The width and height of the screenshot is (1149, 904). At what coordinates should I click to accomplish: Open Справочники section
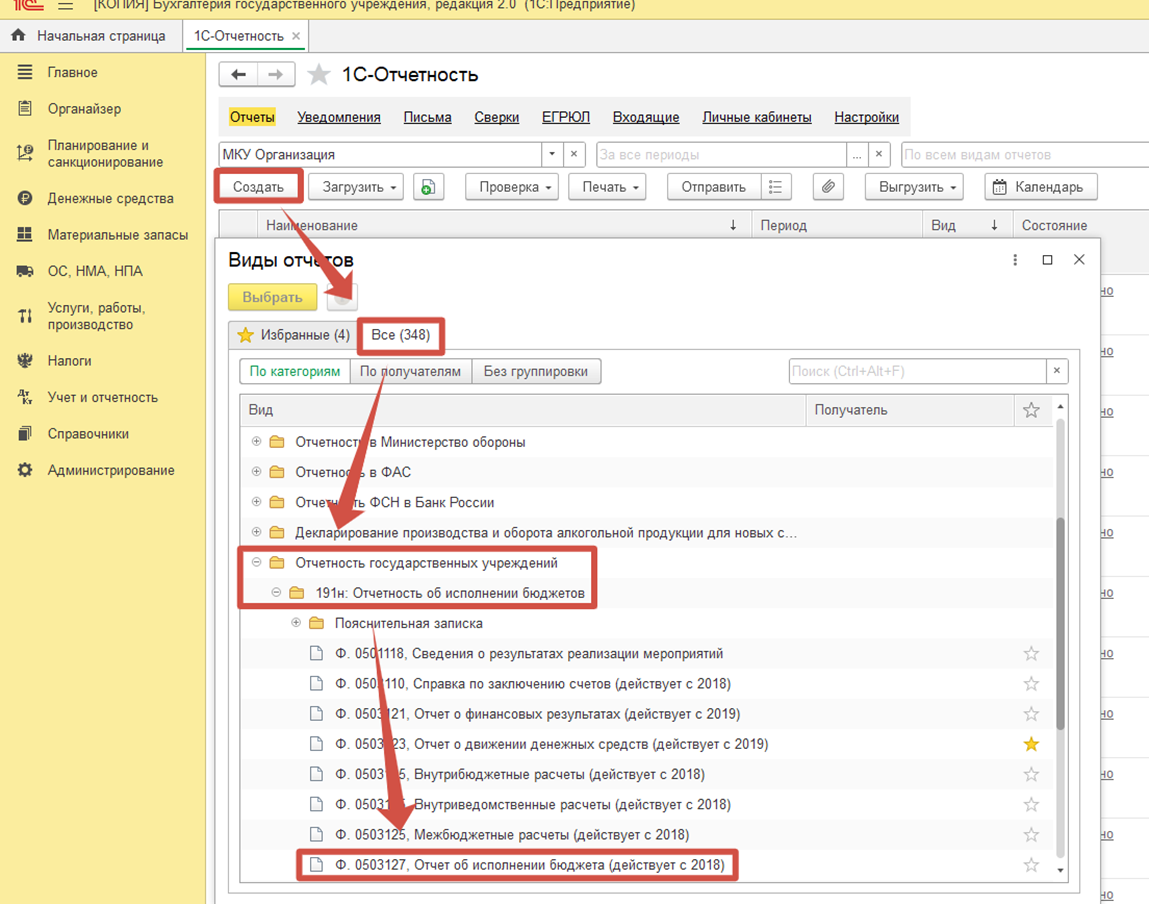point(88,434)
